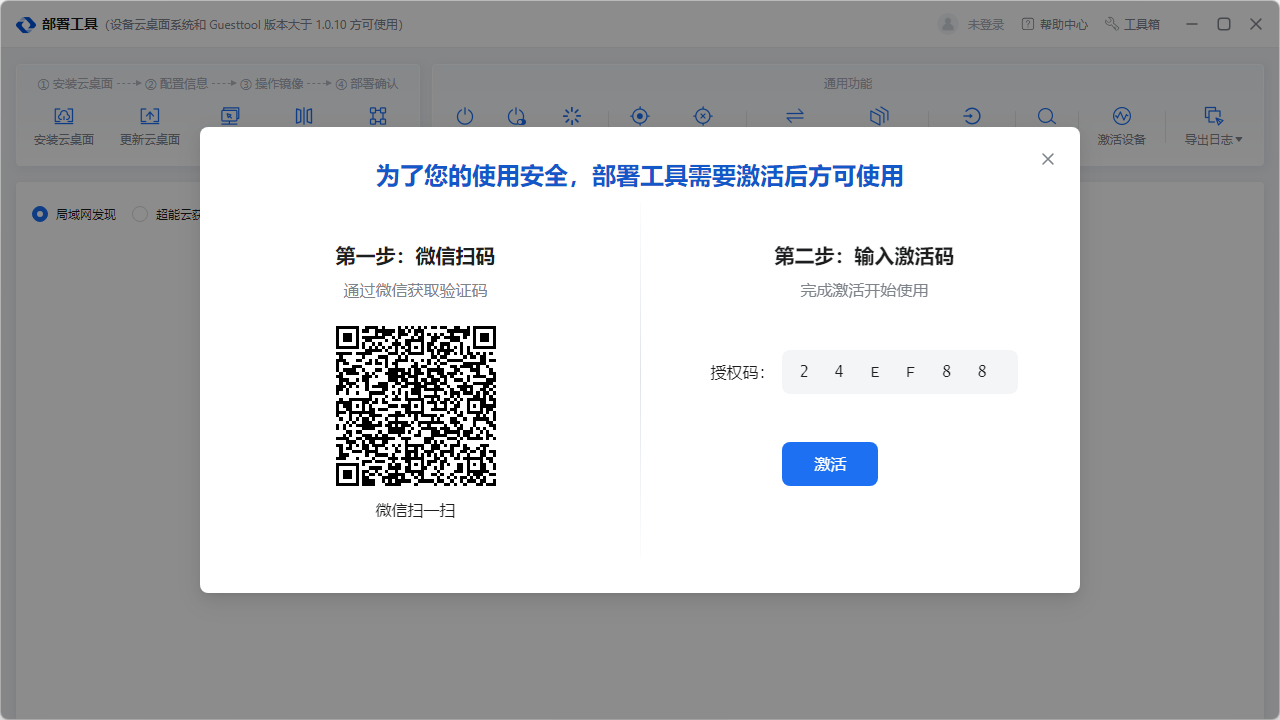Click the 微信扫一扫 caption below QR code
Viewport: 1280px width, 720px height.
(416, 510)
